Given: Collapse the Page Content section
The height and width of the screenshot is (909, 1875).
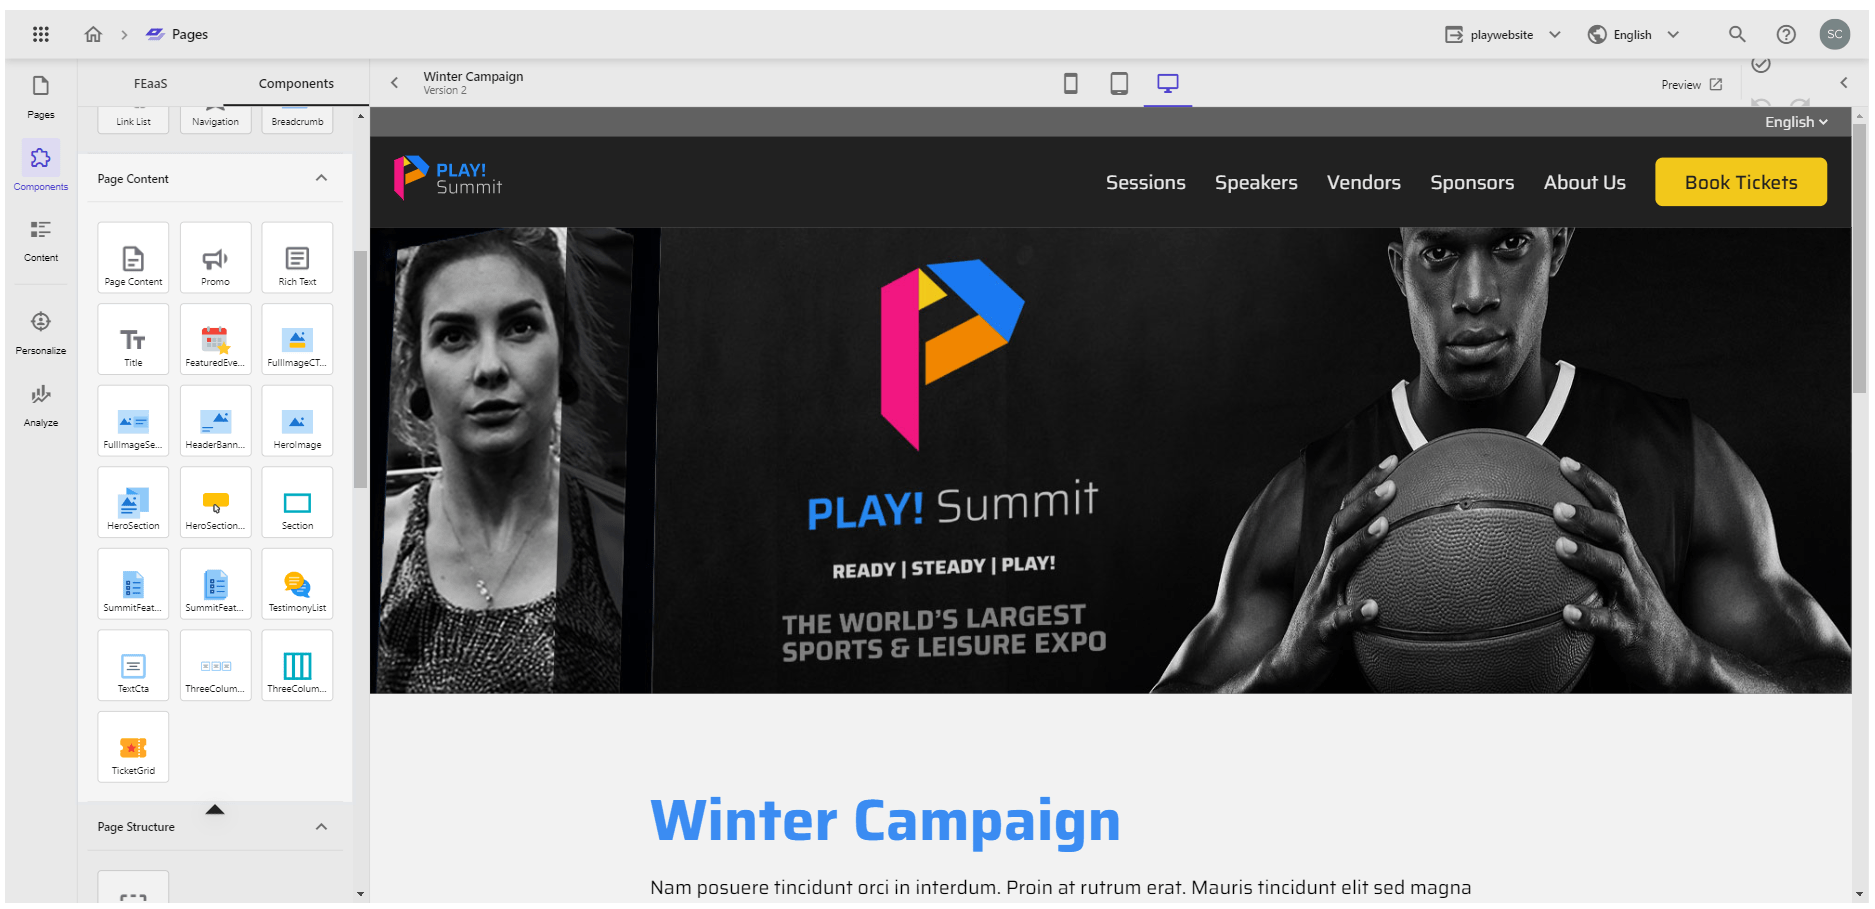Looking at the screenshot, I should pyautogui.click(x=321, y=179).
